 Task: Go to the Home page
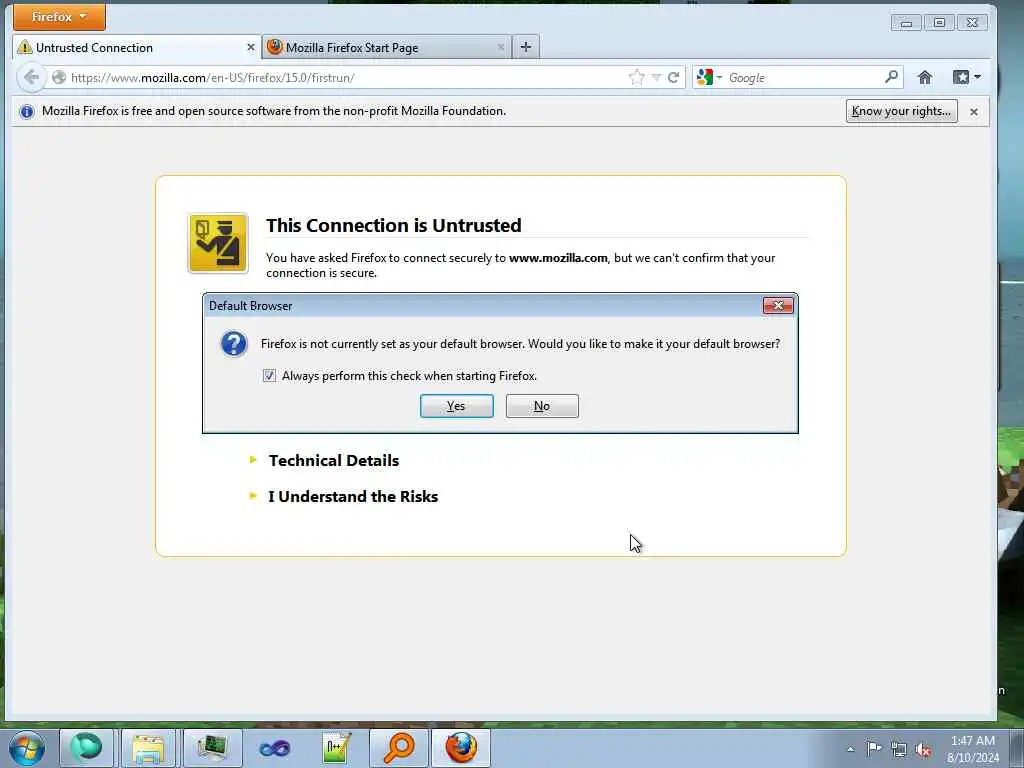click(925, 78)
